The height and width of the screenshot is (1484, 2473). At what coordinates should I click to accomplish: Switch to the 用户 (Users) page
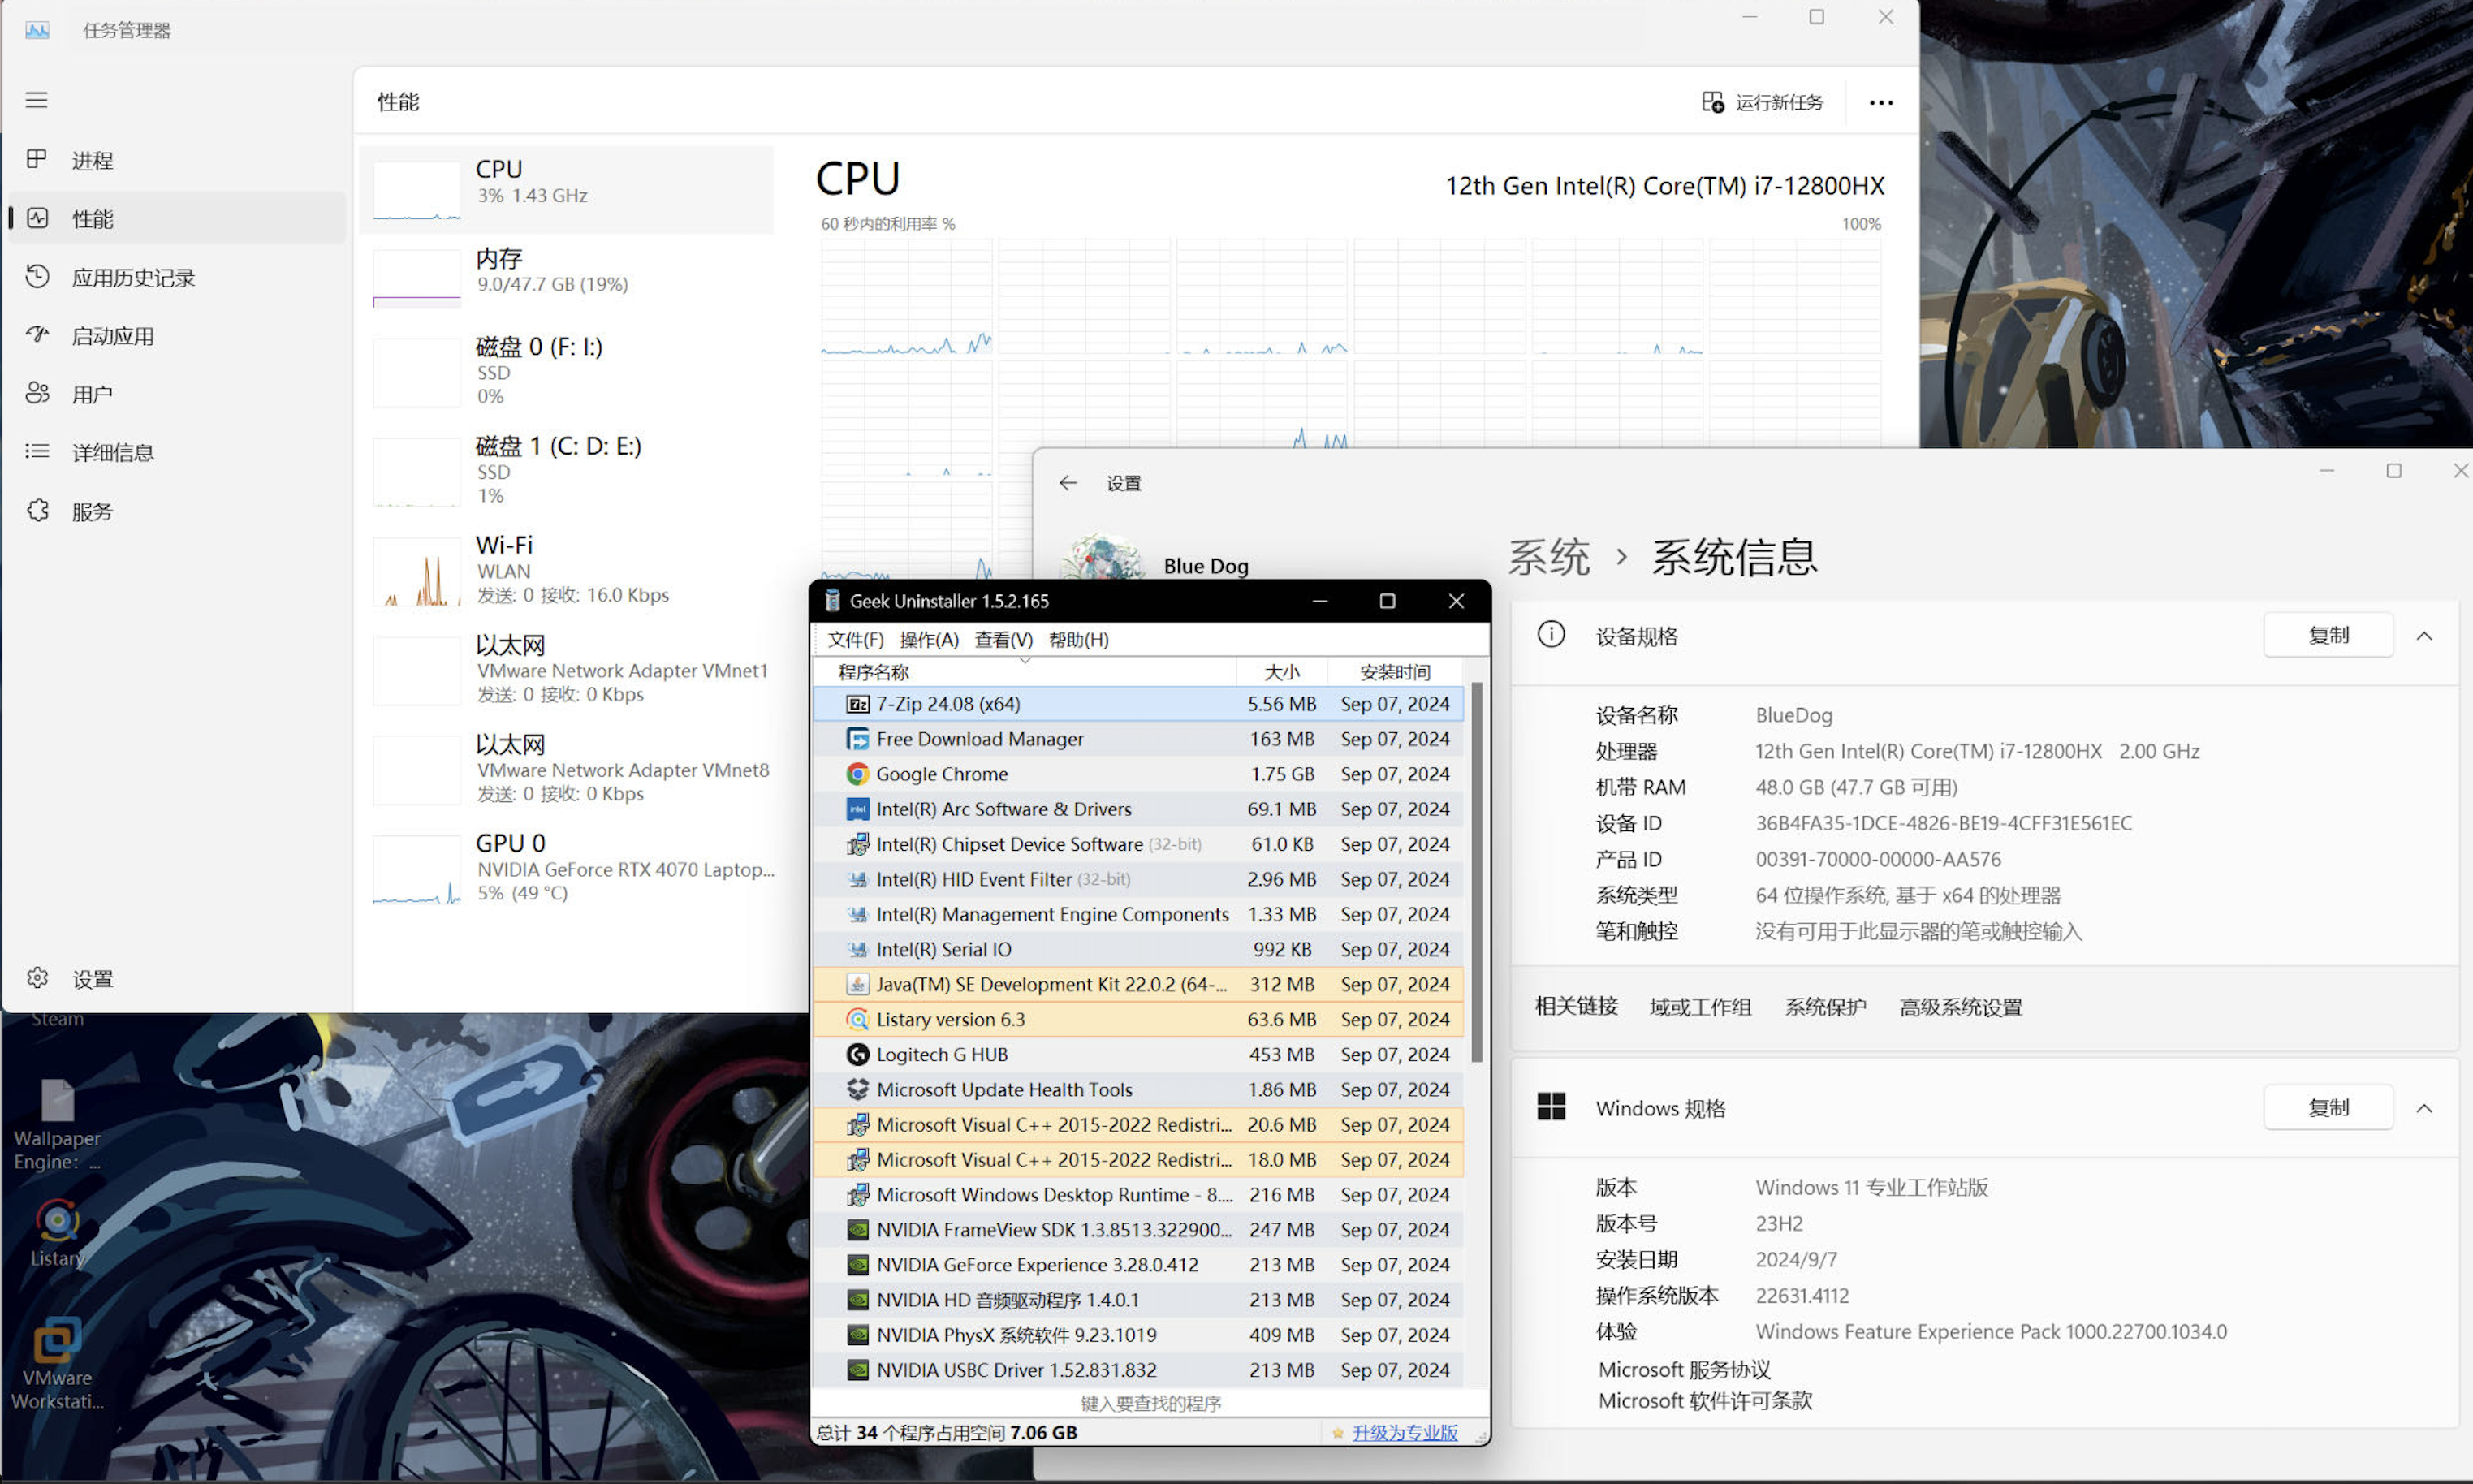click(92, 394)
